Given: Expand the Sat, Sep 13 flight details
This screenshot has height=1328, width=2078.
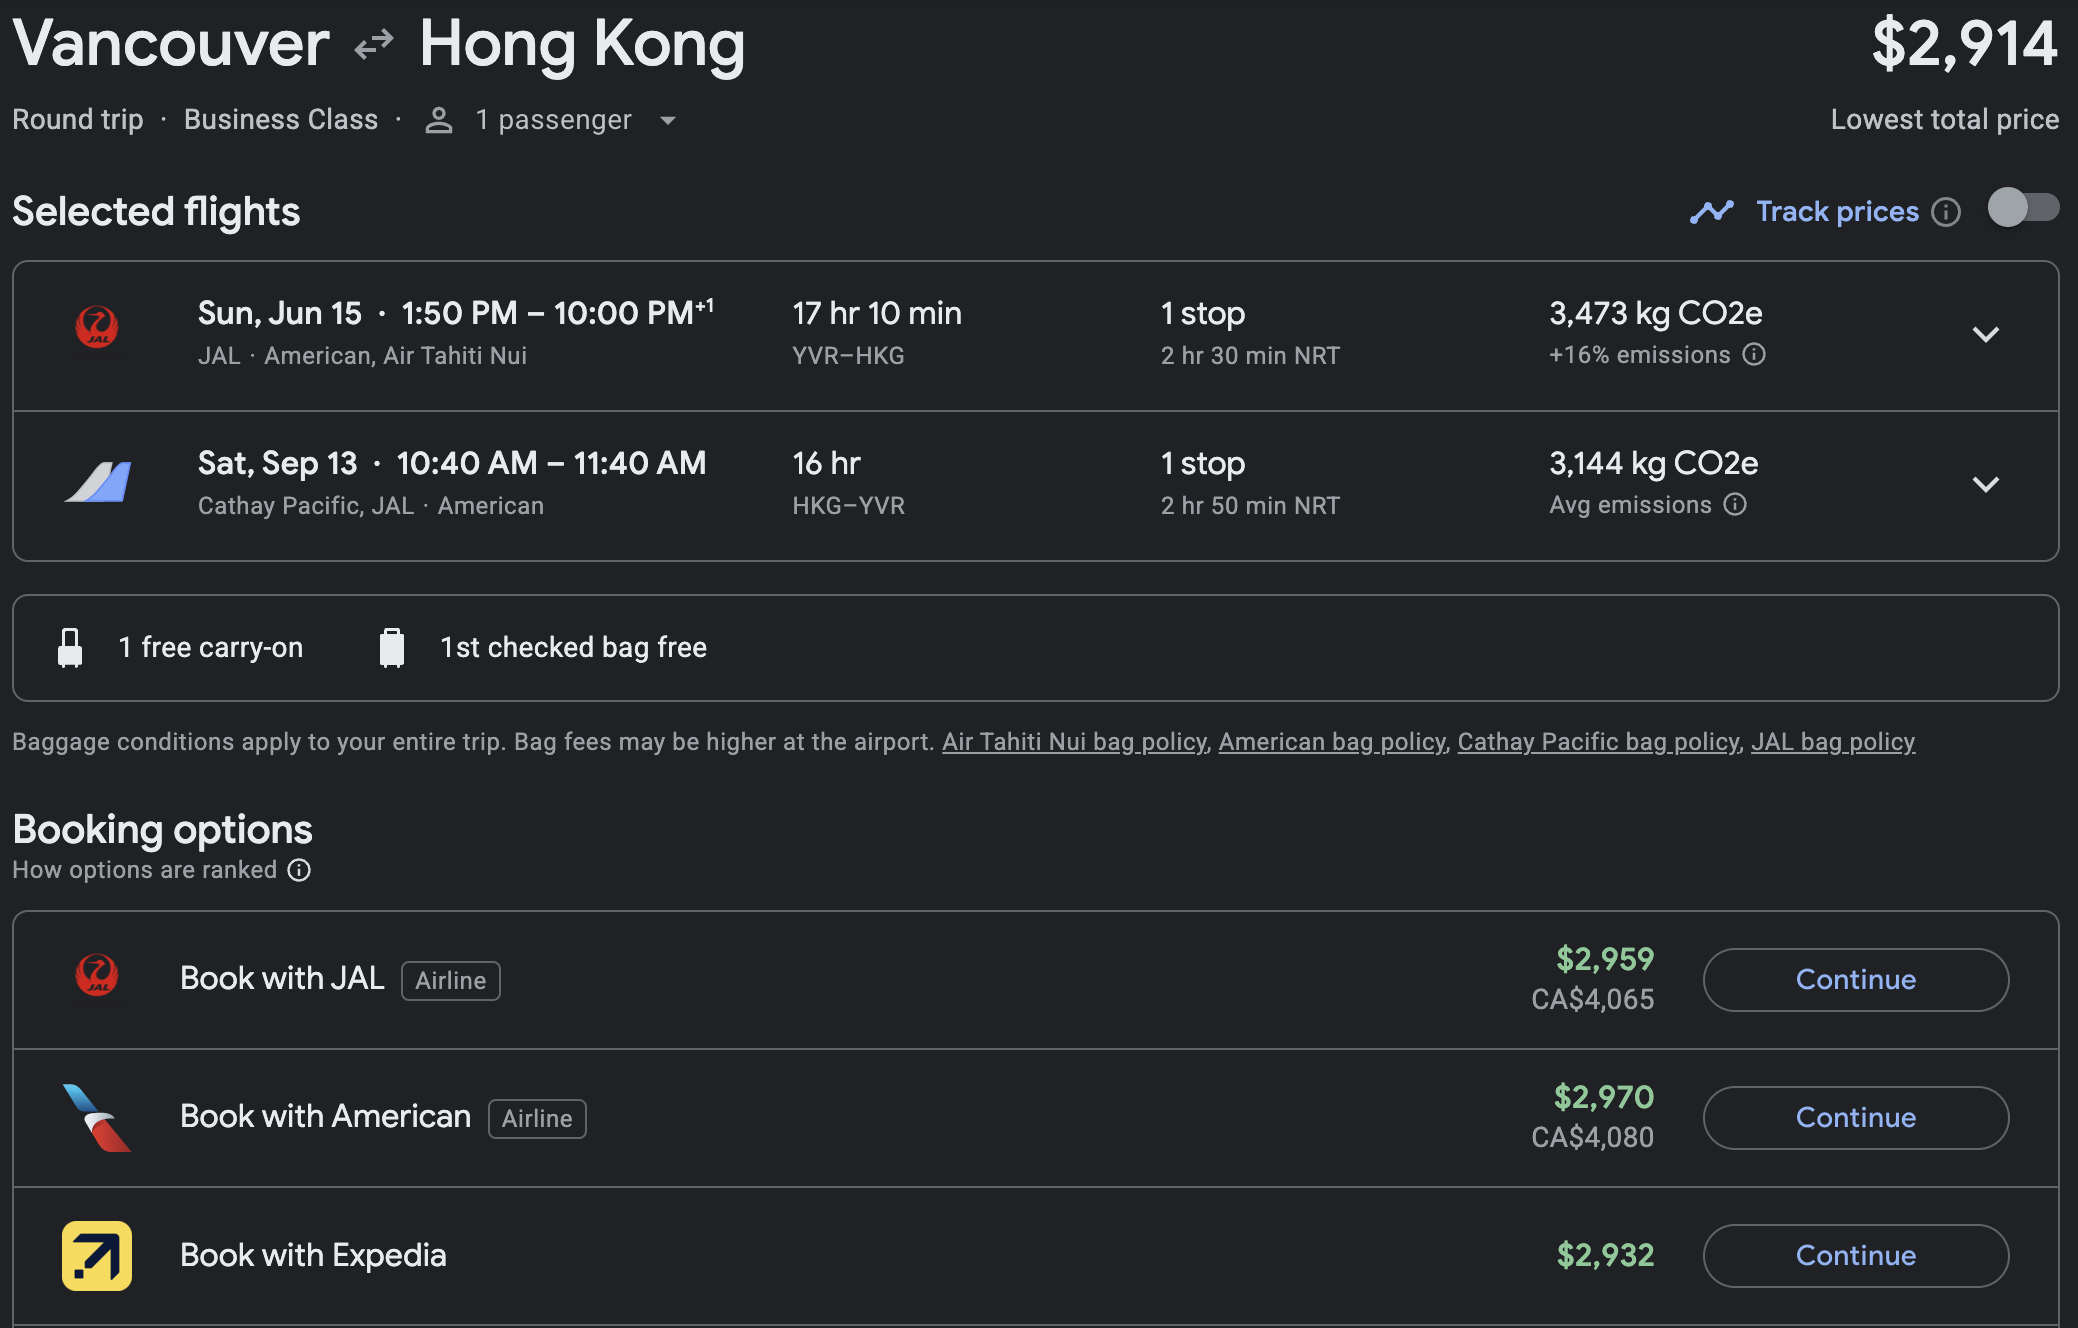Looking at the screenshot, I should pyautogui.click(x=1985, y=485).
